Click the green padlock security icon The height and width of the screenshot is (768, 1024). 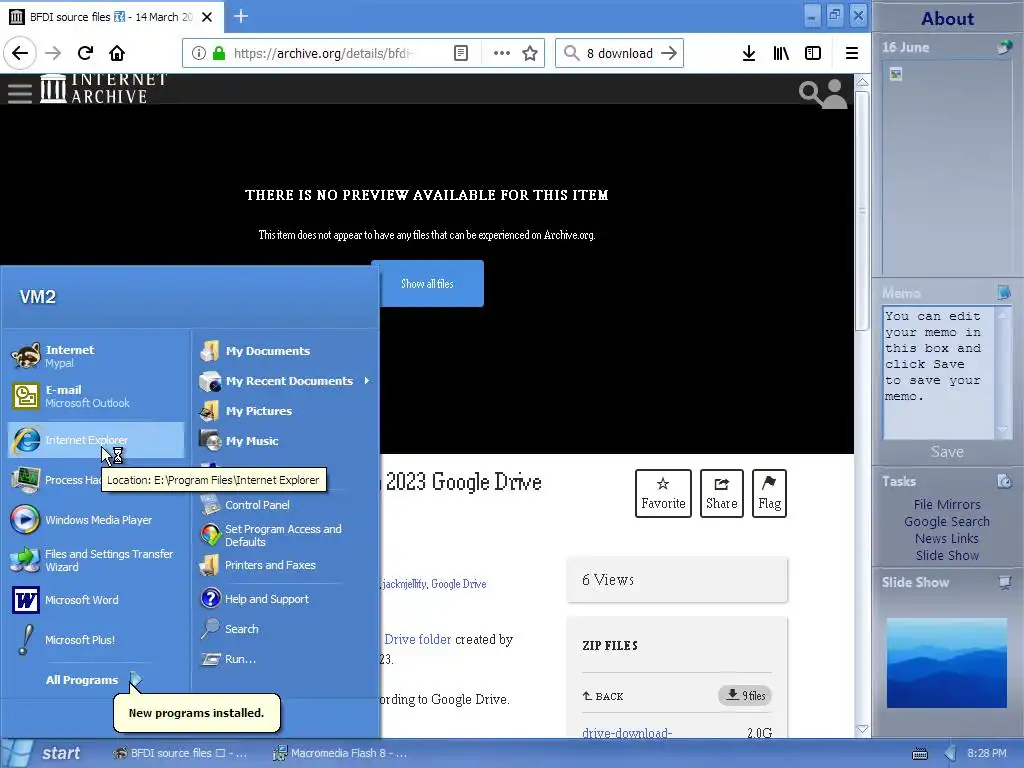click(219, 53)
